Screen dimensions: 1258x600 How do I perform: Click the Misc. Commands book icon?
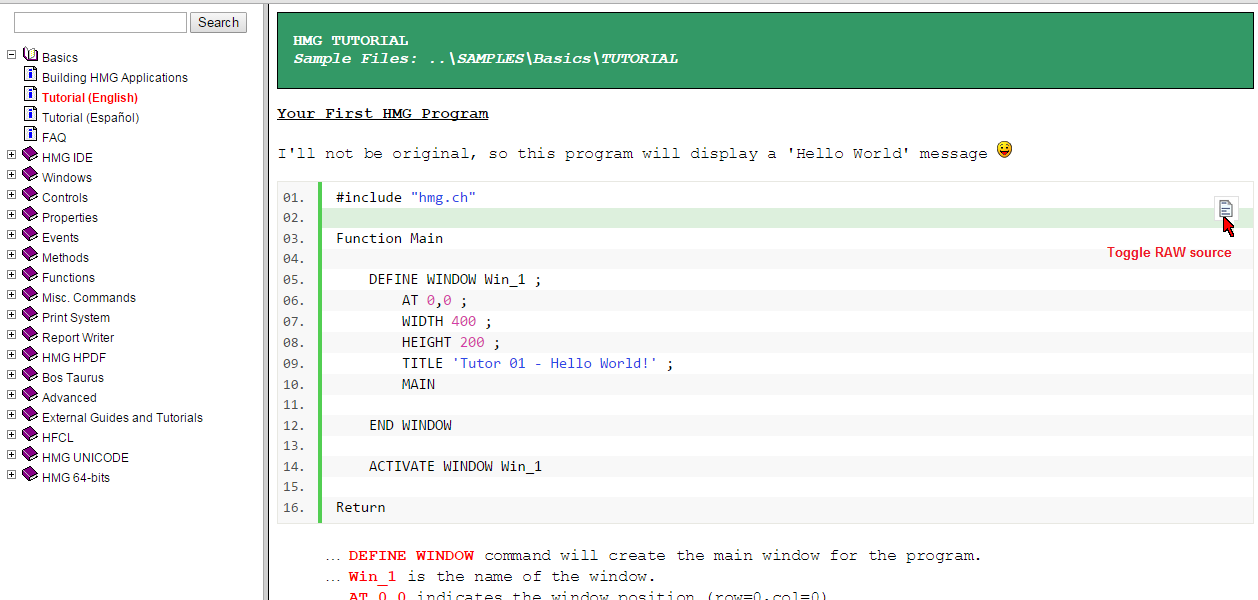[x=30, y=295]
